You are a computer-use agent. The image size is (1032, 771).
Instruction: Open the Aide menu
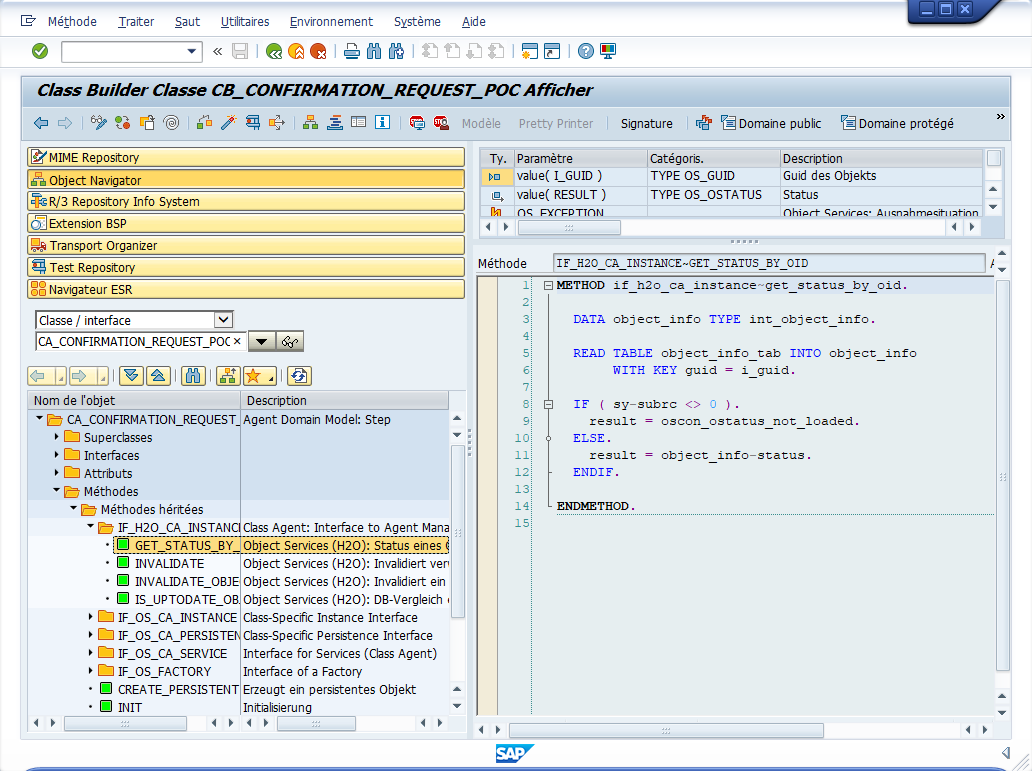474,22
